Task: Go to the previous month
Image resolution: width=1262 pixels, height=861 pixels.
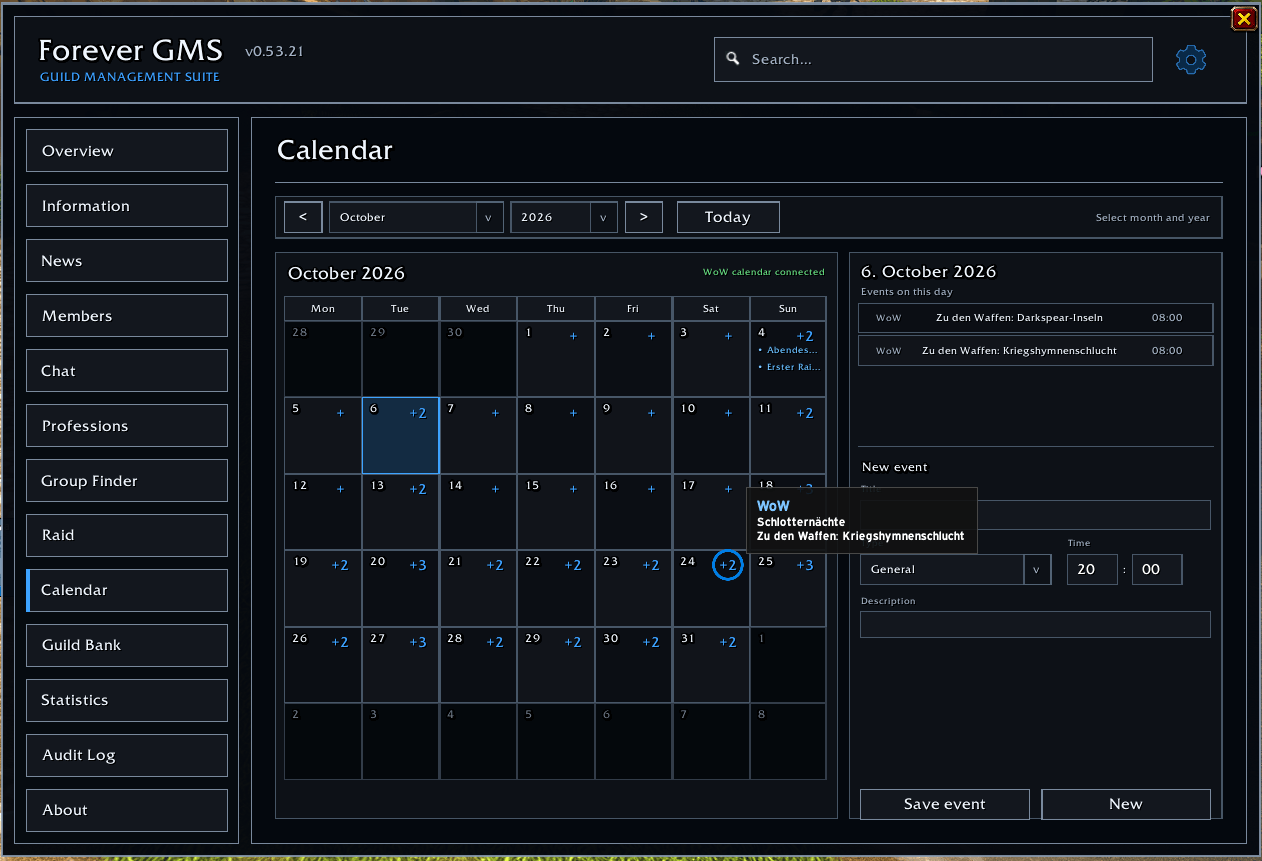Action: point(303,217)
